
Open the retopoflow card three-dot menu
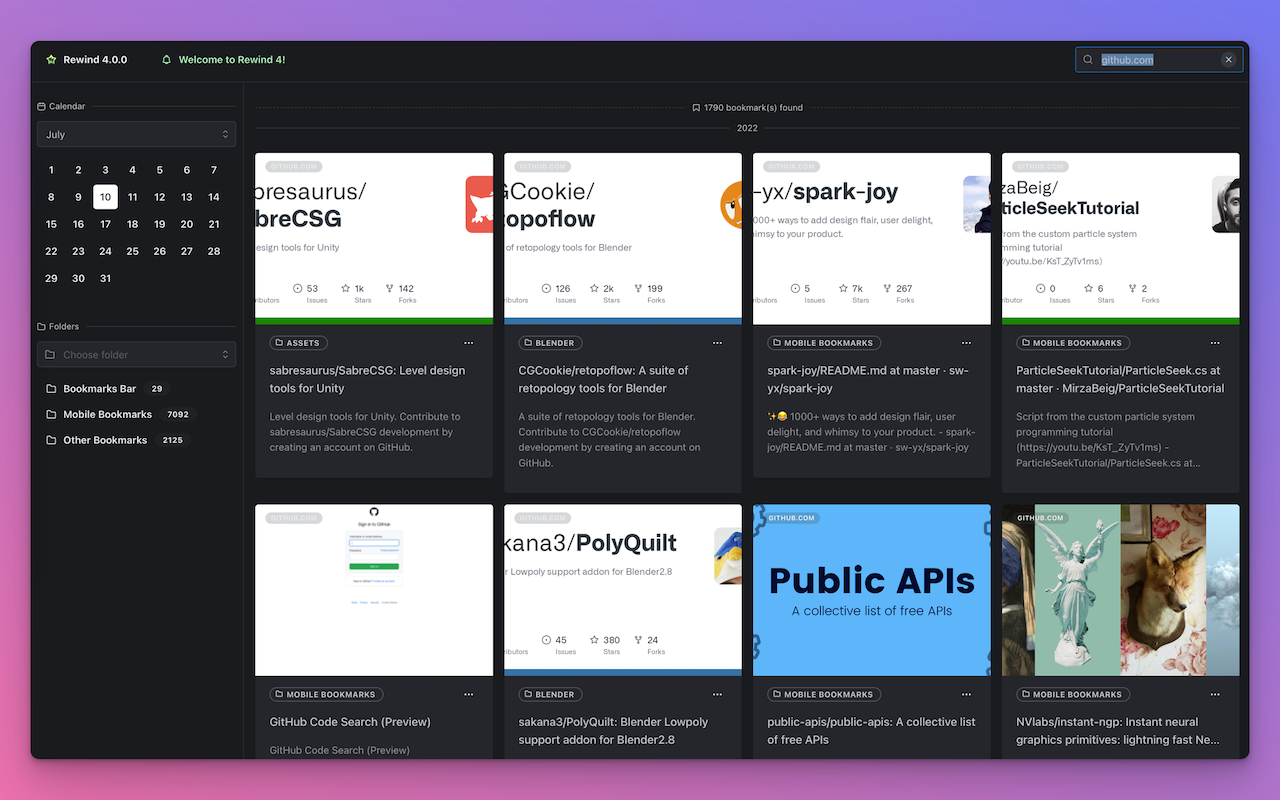tap(717, 343)
